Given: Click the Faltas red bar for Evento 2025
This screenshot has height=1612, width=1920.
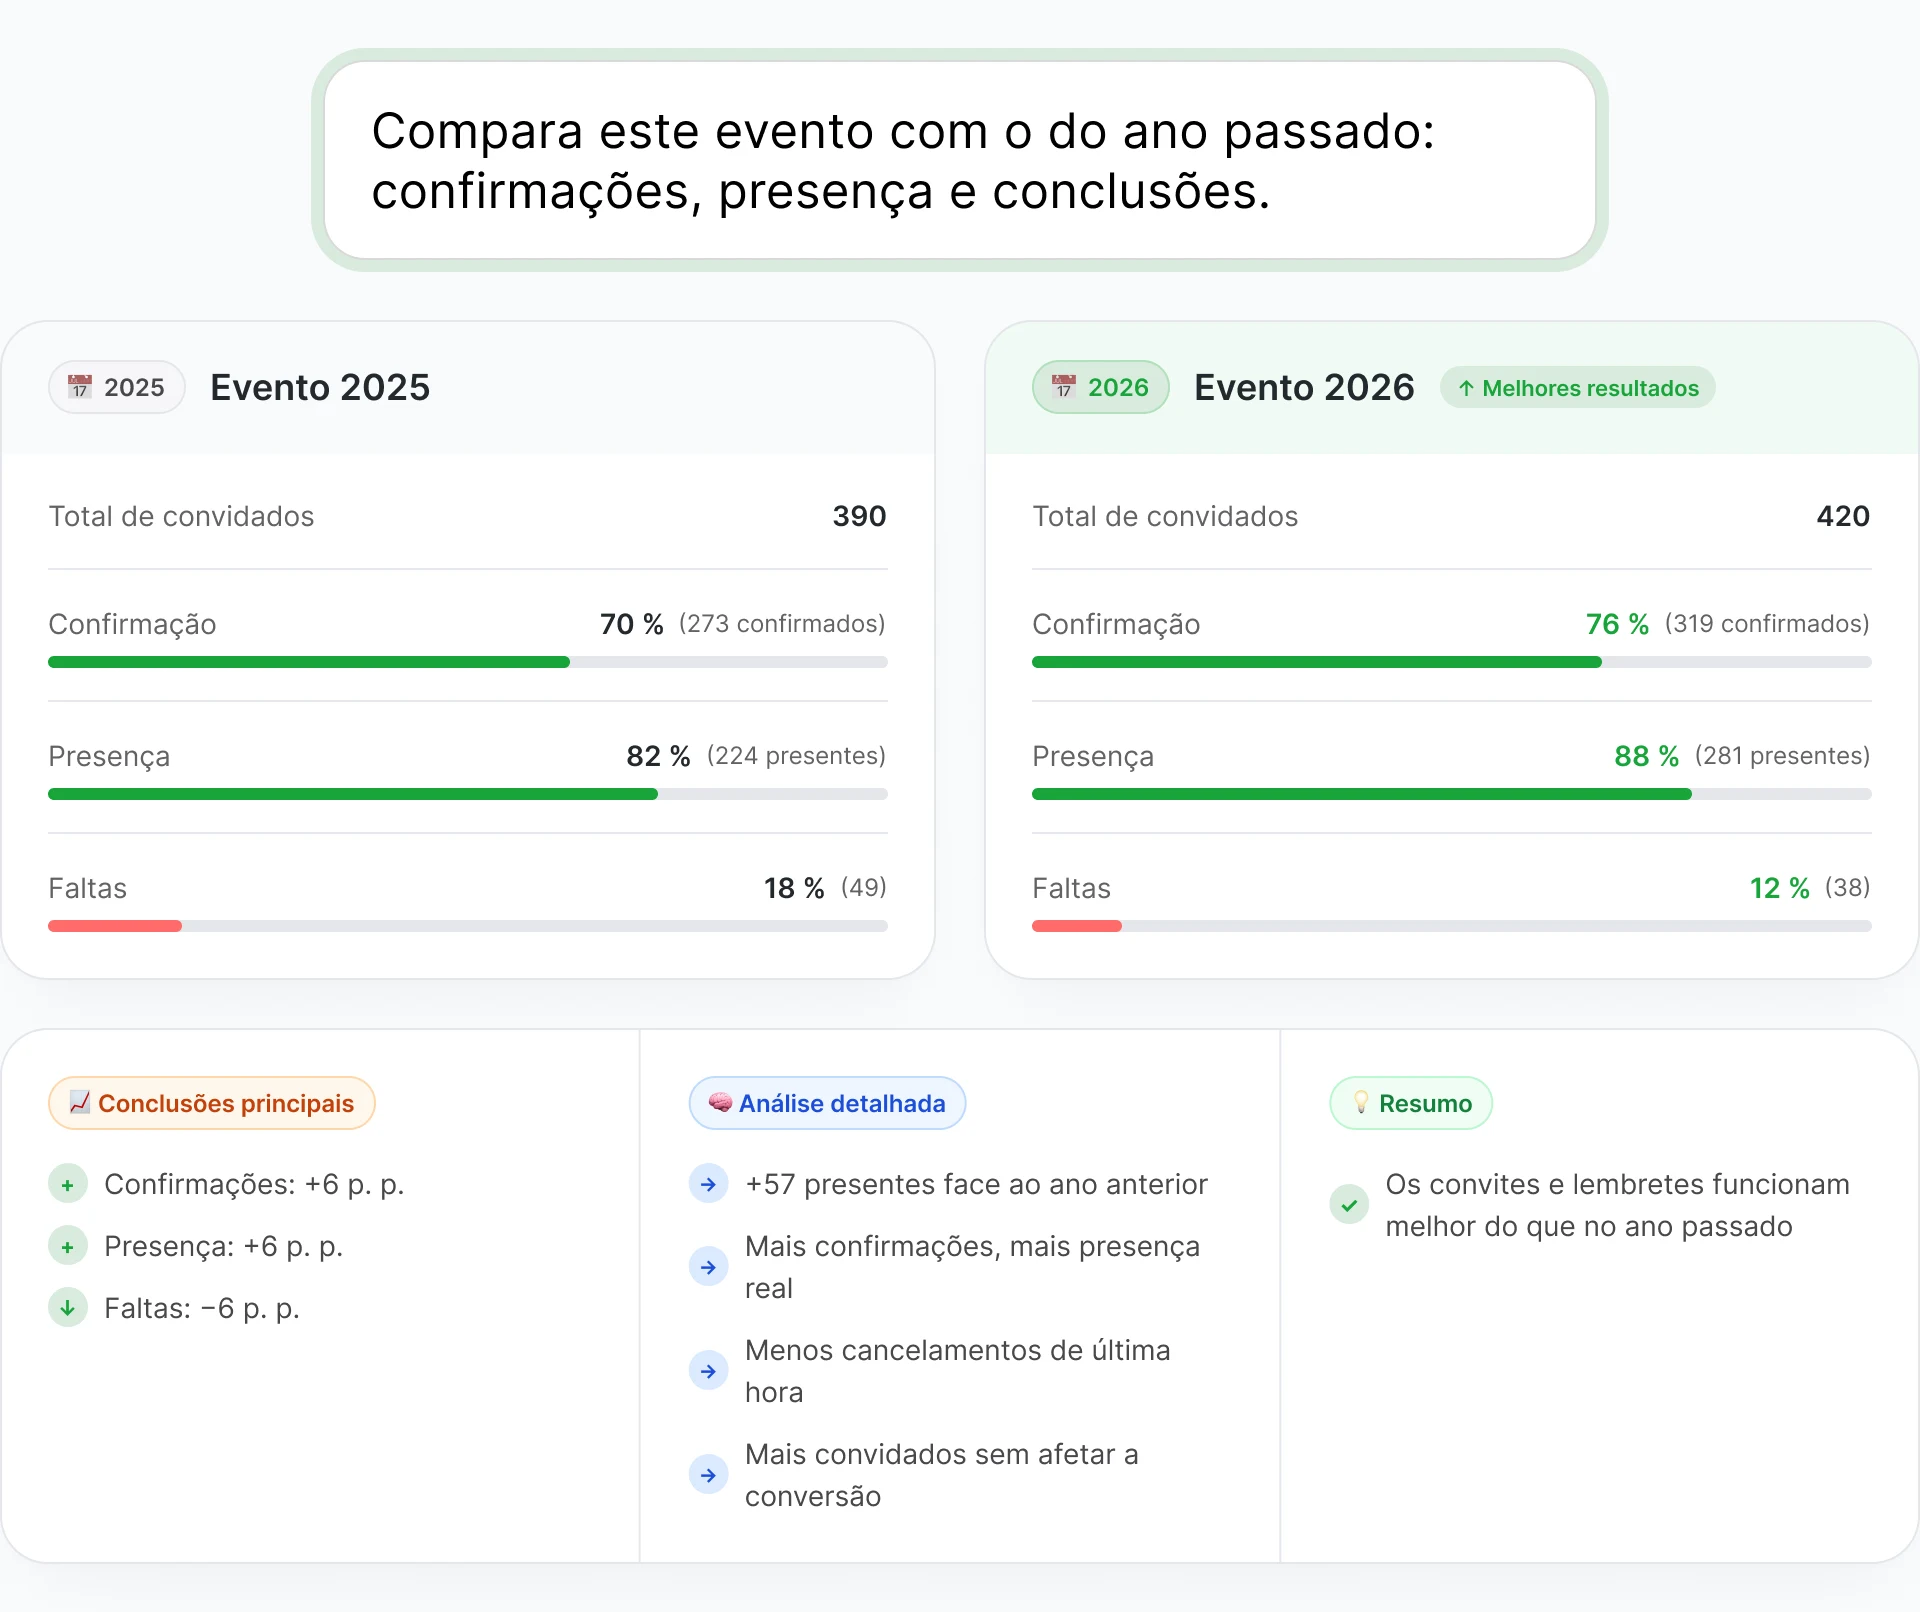Looking at the screenshot, I should [115, 926].
